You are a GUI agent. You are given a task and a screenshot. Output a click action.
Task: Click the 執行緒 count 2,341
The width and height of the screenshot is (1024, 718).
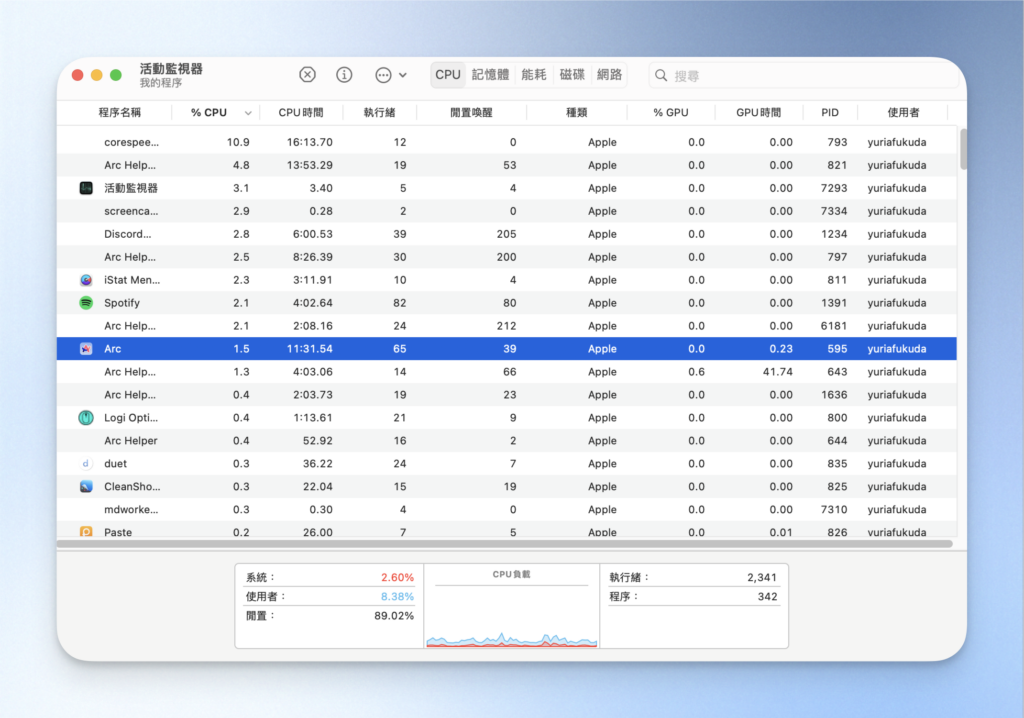click(762, 578)
